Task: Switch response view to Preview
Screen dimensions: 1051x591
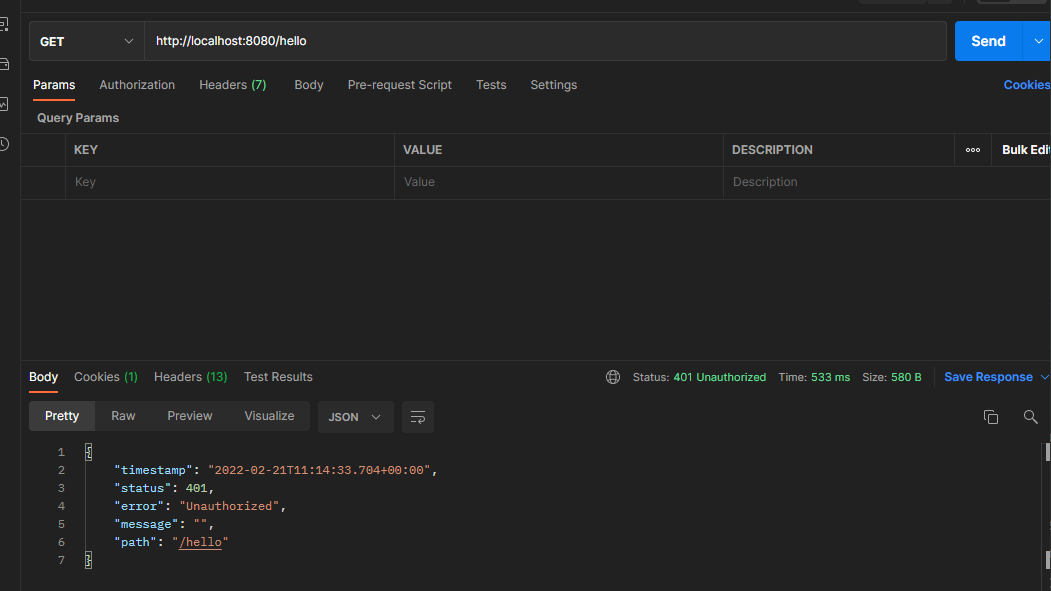Action: coord(190,416)
